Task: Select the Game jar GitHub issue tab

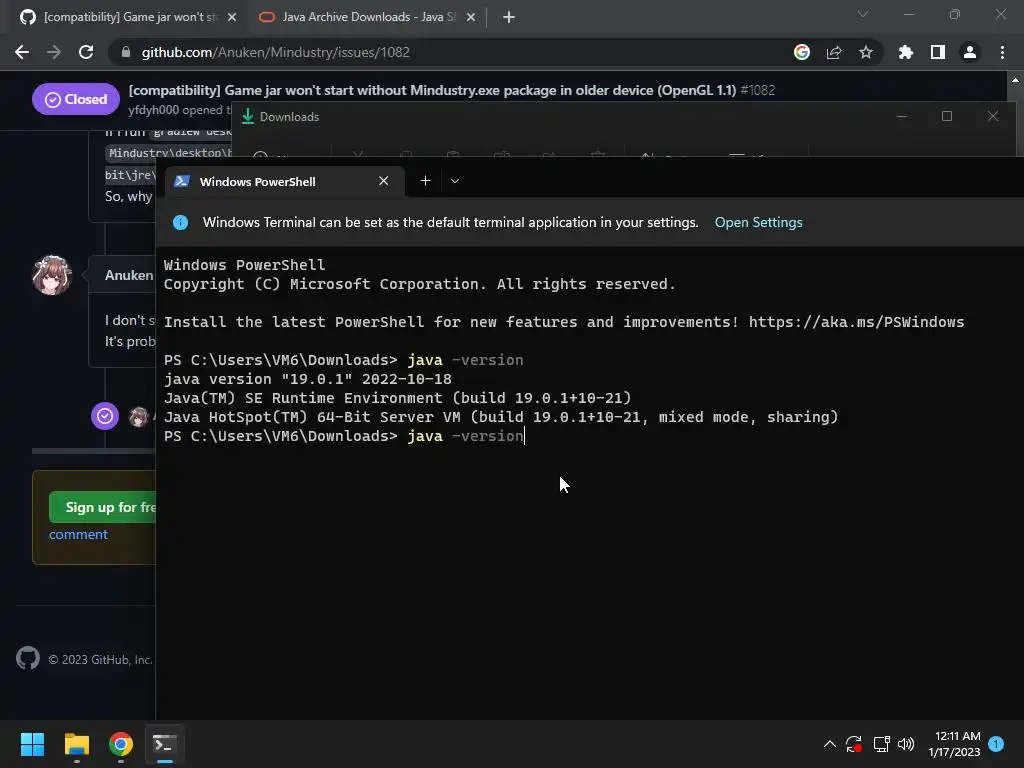Action: [129, 17]
